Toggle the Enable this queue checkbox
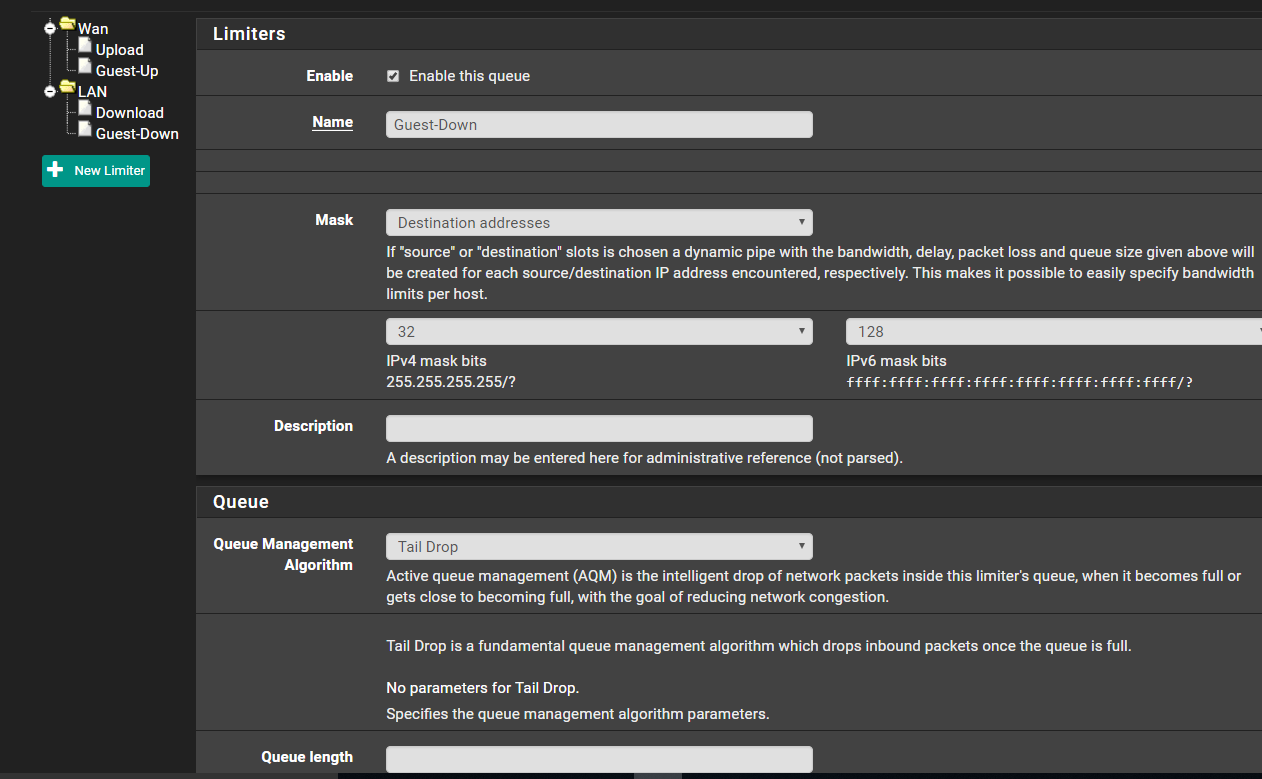Viewport: 1262px width, 779px height. pos(393,76)
